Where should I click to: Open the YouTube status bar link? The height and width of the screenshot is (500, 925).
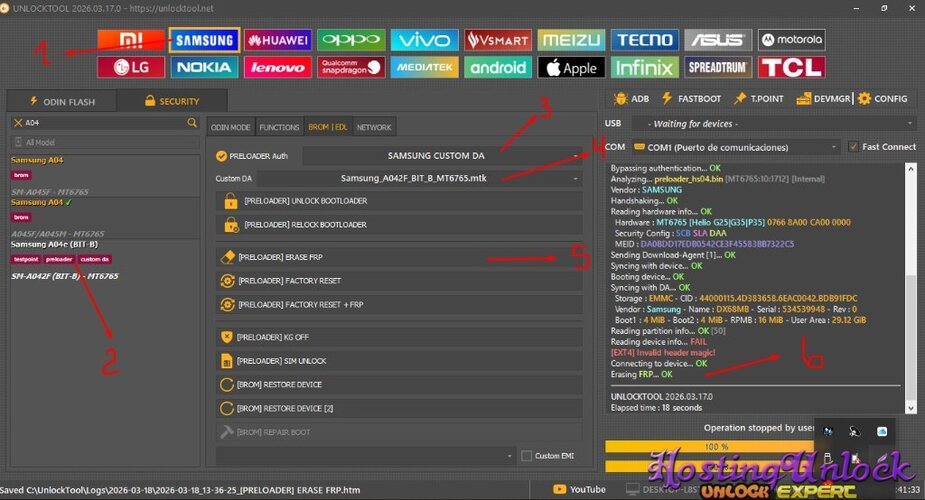coord(579,489)
